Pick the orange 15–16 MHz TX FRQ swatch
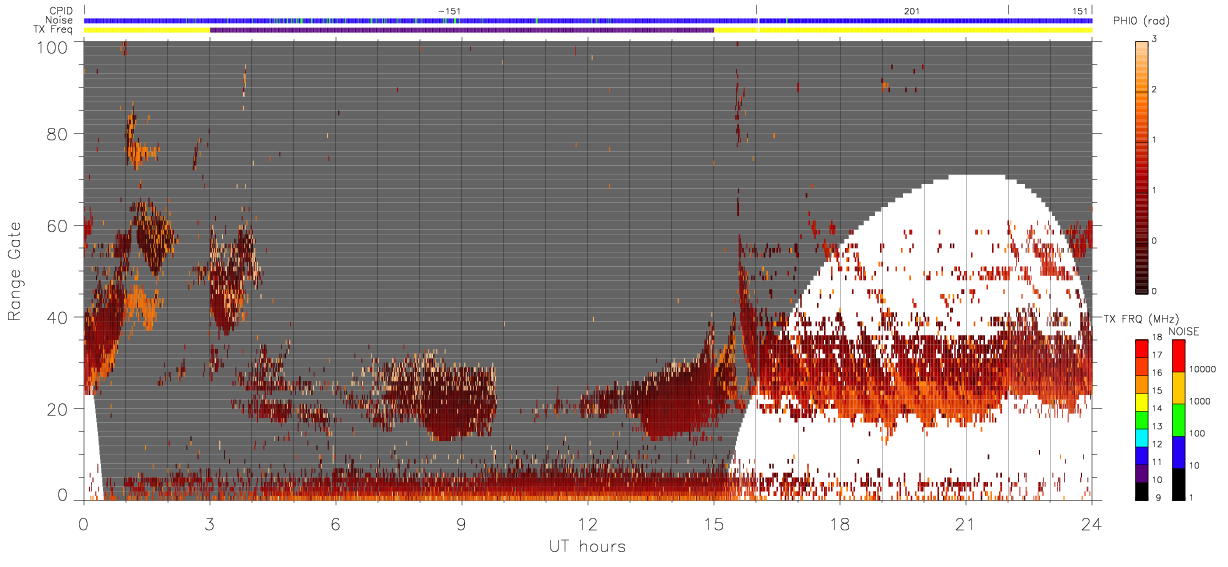 point(1142,386)
